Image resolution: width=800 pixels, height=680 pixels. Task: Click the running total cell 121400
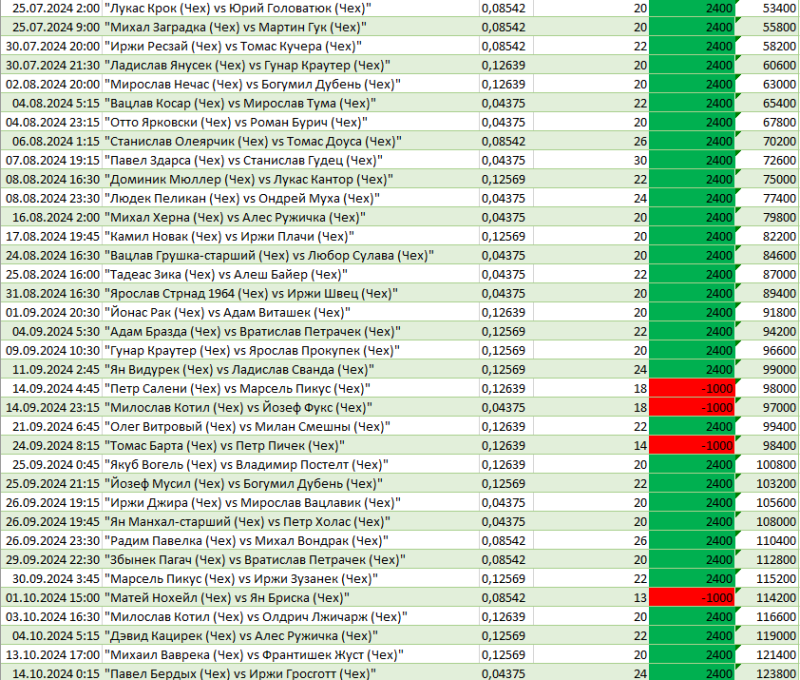pyautogui.click(x=775, y=654)
